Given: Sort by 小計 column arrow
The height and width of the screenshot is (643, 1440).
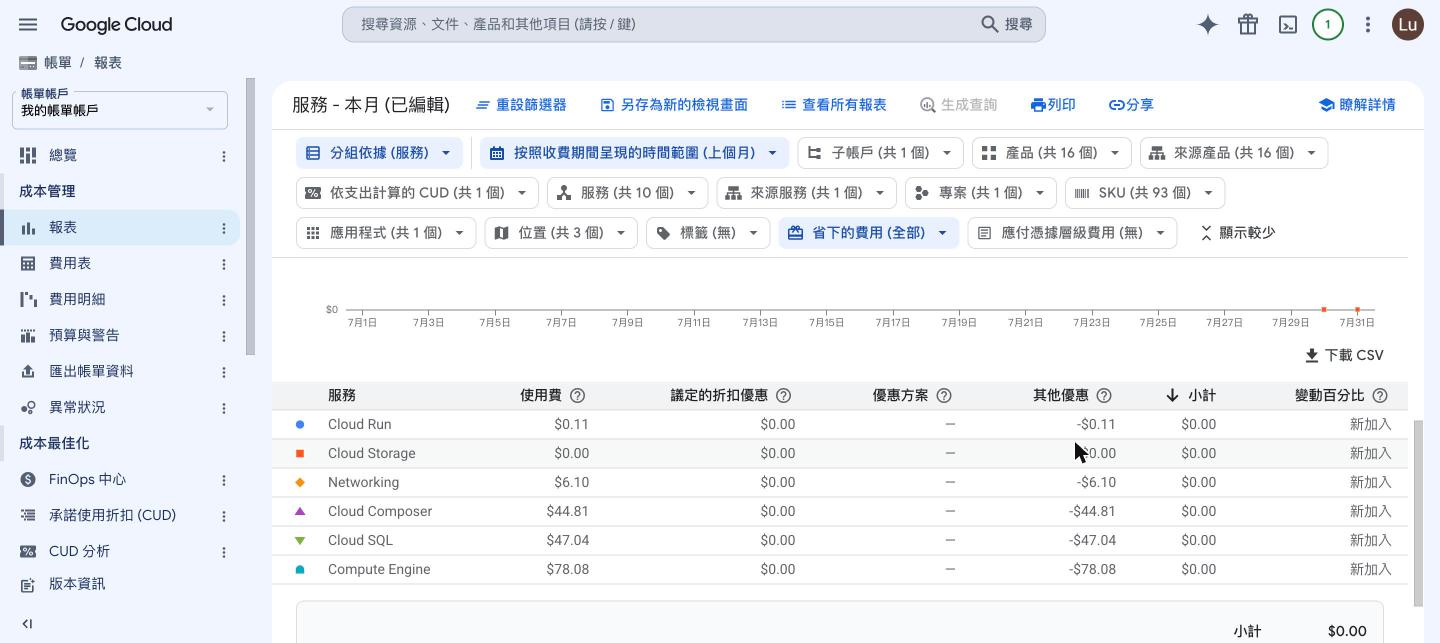Looking at the screenshot, I should (x=1172, y=396).
